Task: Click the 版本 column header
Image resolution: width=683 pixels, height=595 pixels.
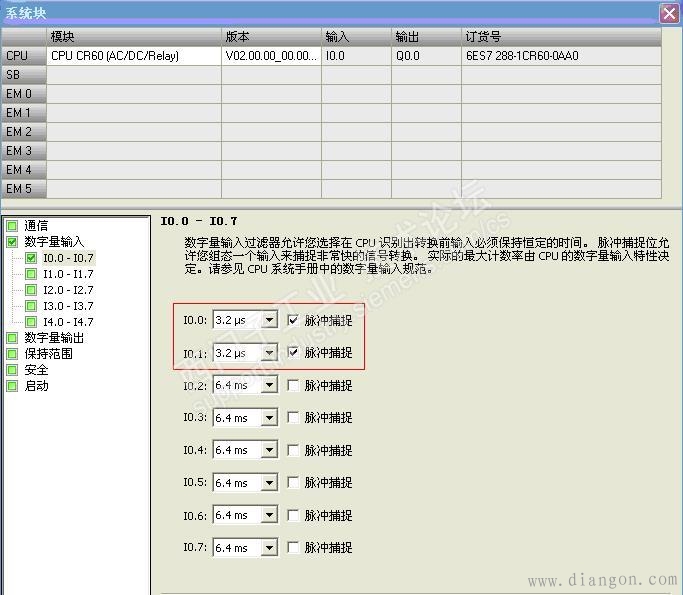Action: coord(271,37)
